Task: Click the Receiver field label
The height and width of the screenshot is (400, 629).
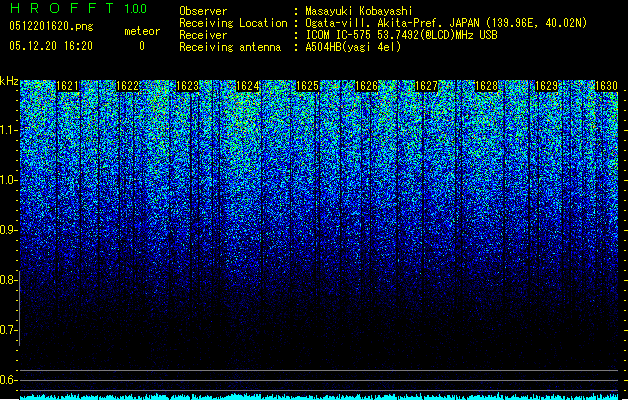Action: 203,35
